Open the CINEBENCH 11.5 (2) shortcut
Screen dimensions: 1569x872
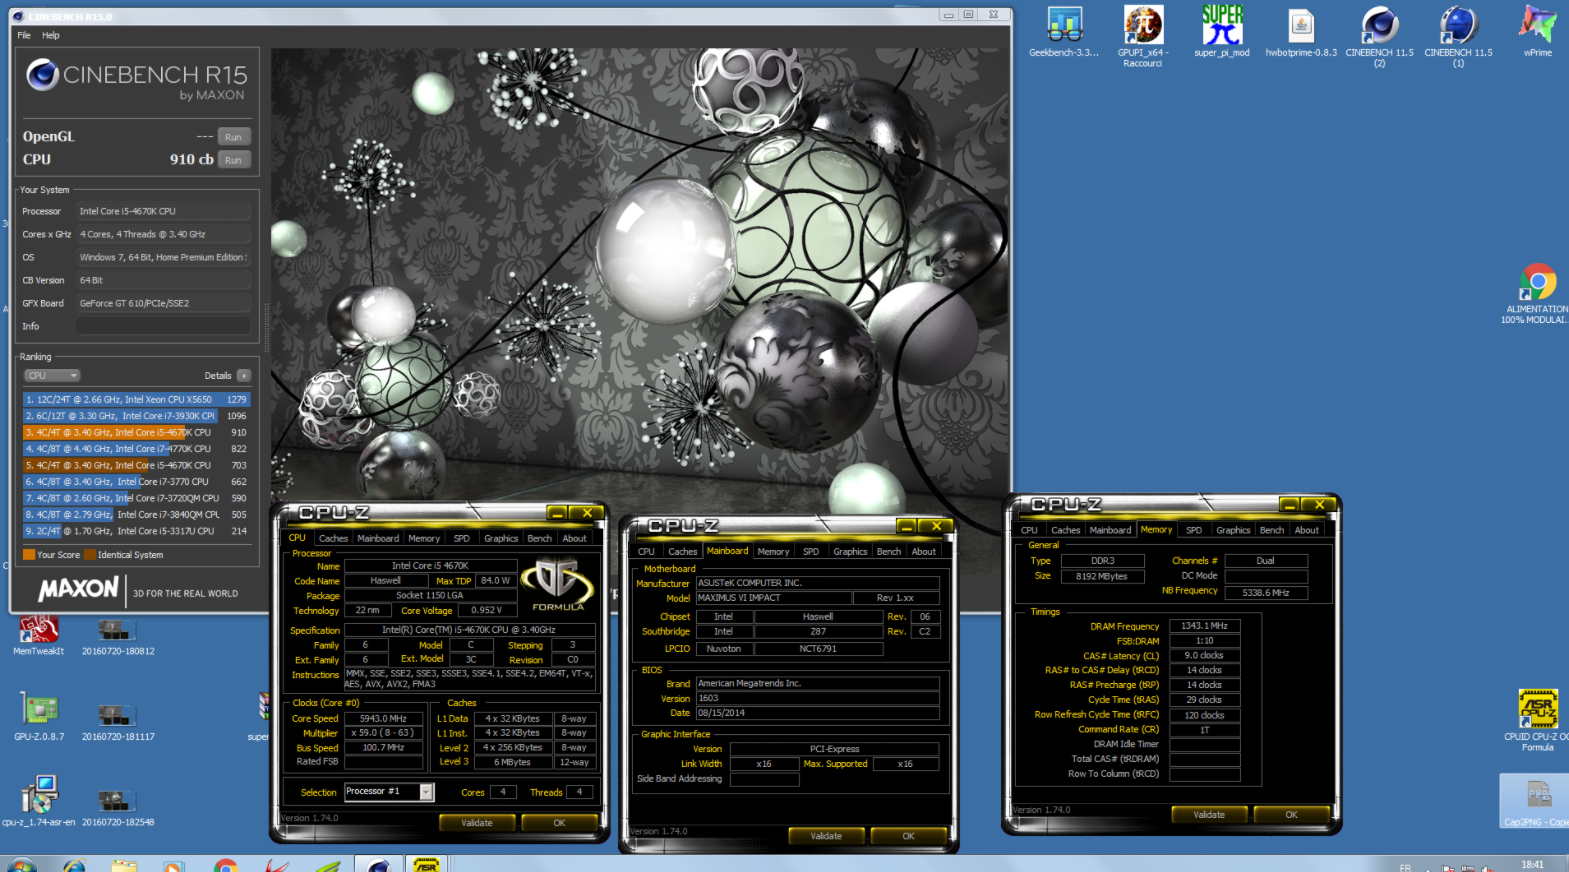pos(1379,36)
